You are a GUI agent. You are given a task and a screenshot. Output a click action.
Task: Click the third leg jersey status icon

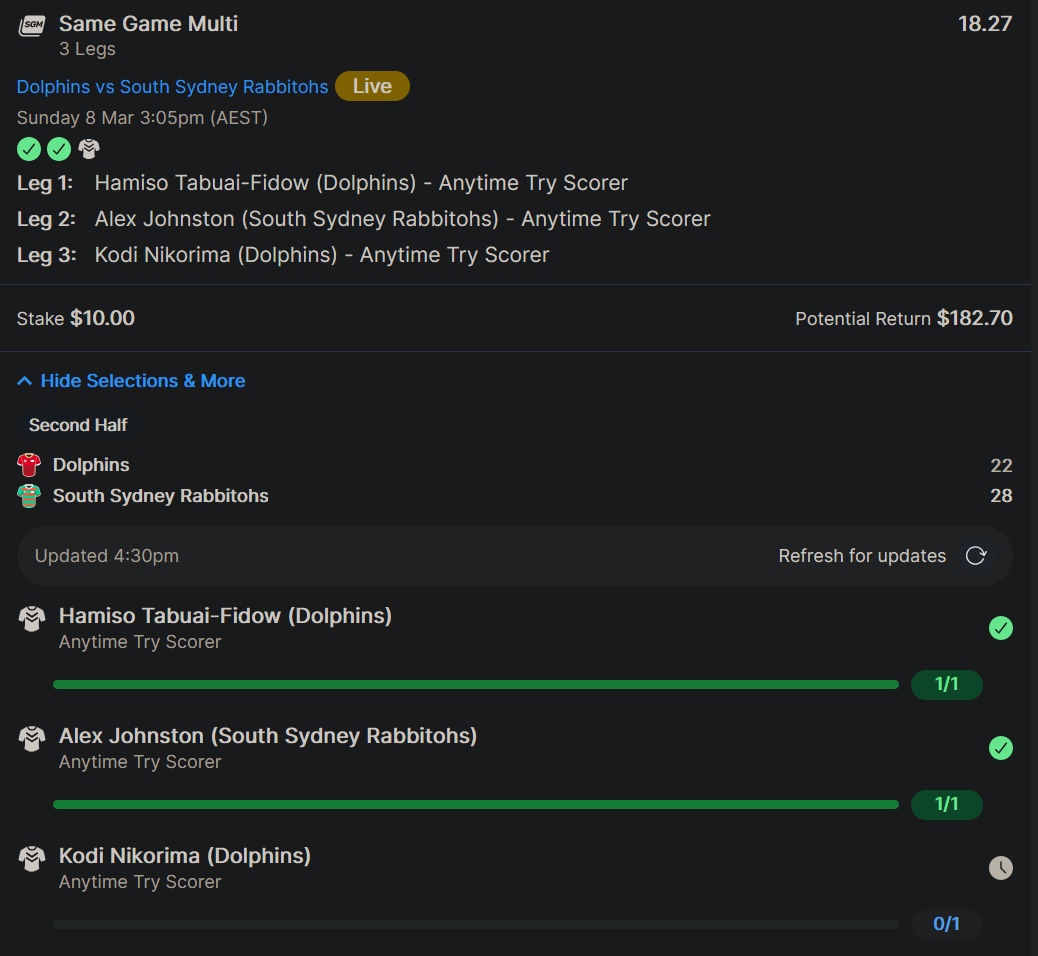[x=89, y=149]
